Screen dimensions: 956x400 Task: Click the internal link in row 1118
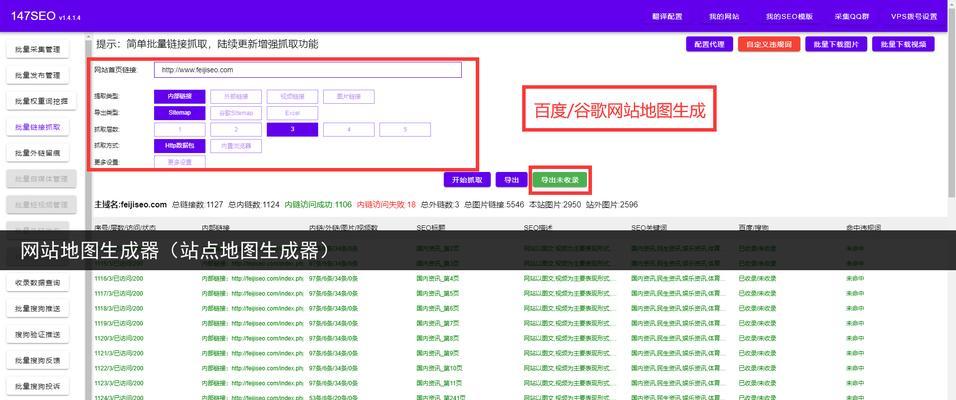coord(252,308)
